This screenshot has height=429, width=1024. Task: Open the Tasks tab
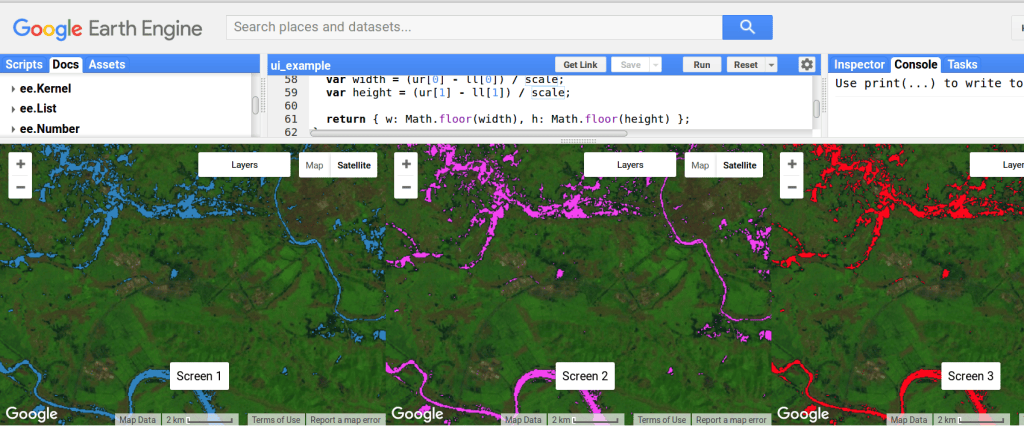962,65
